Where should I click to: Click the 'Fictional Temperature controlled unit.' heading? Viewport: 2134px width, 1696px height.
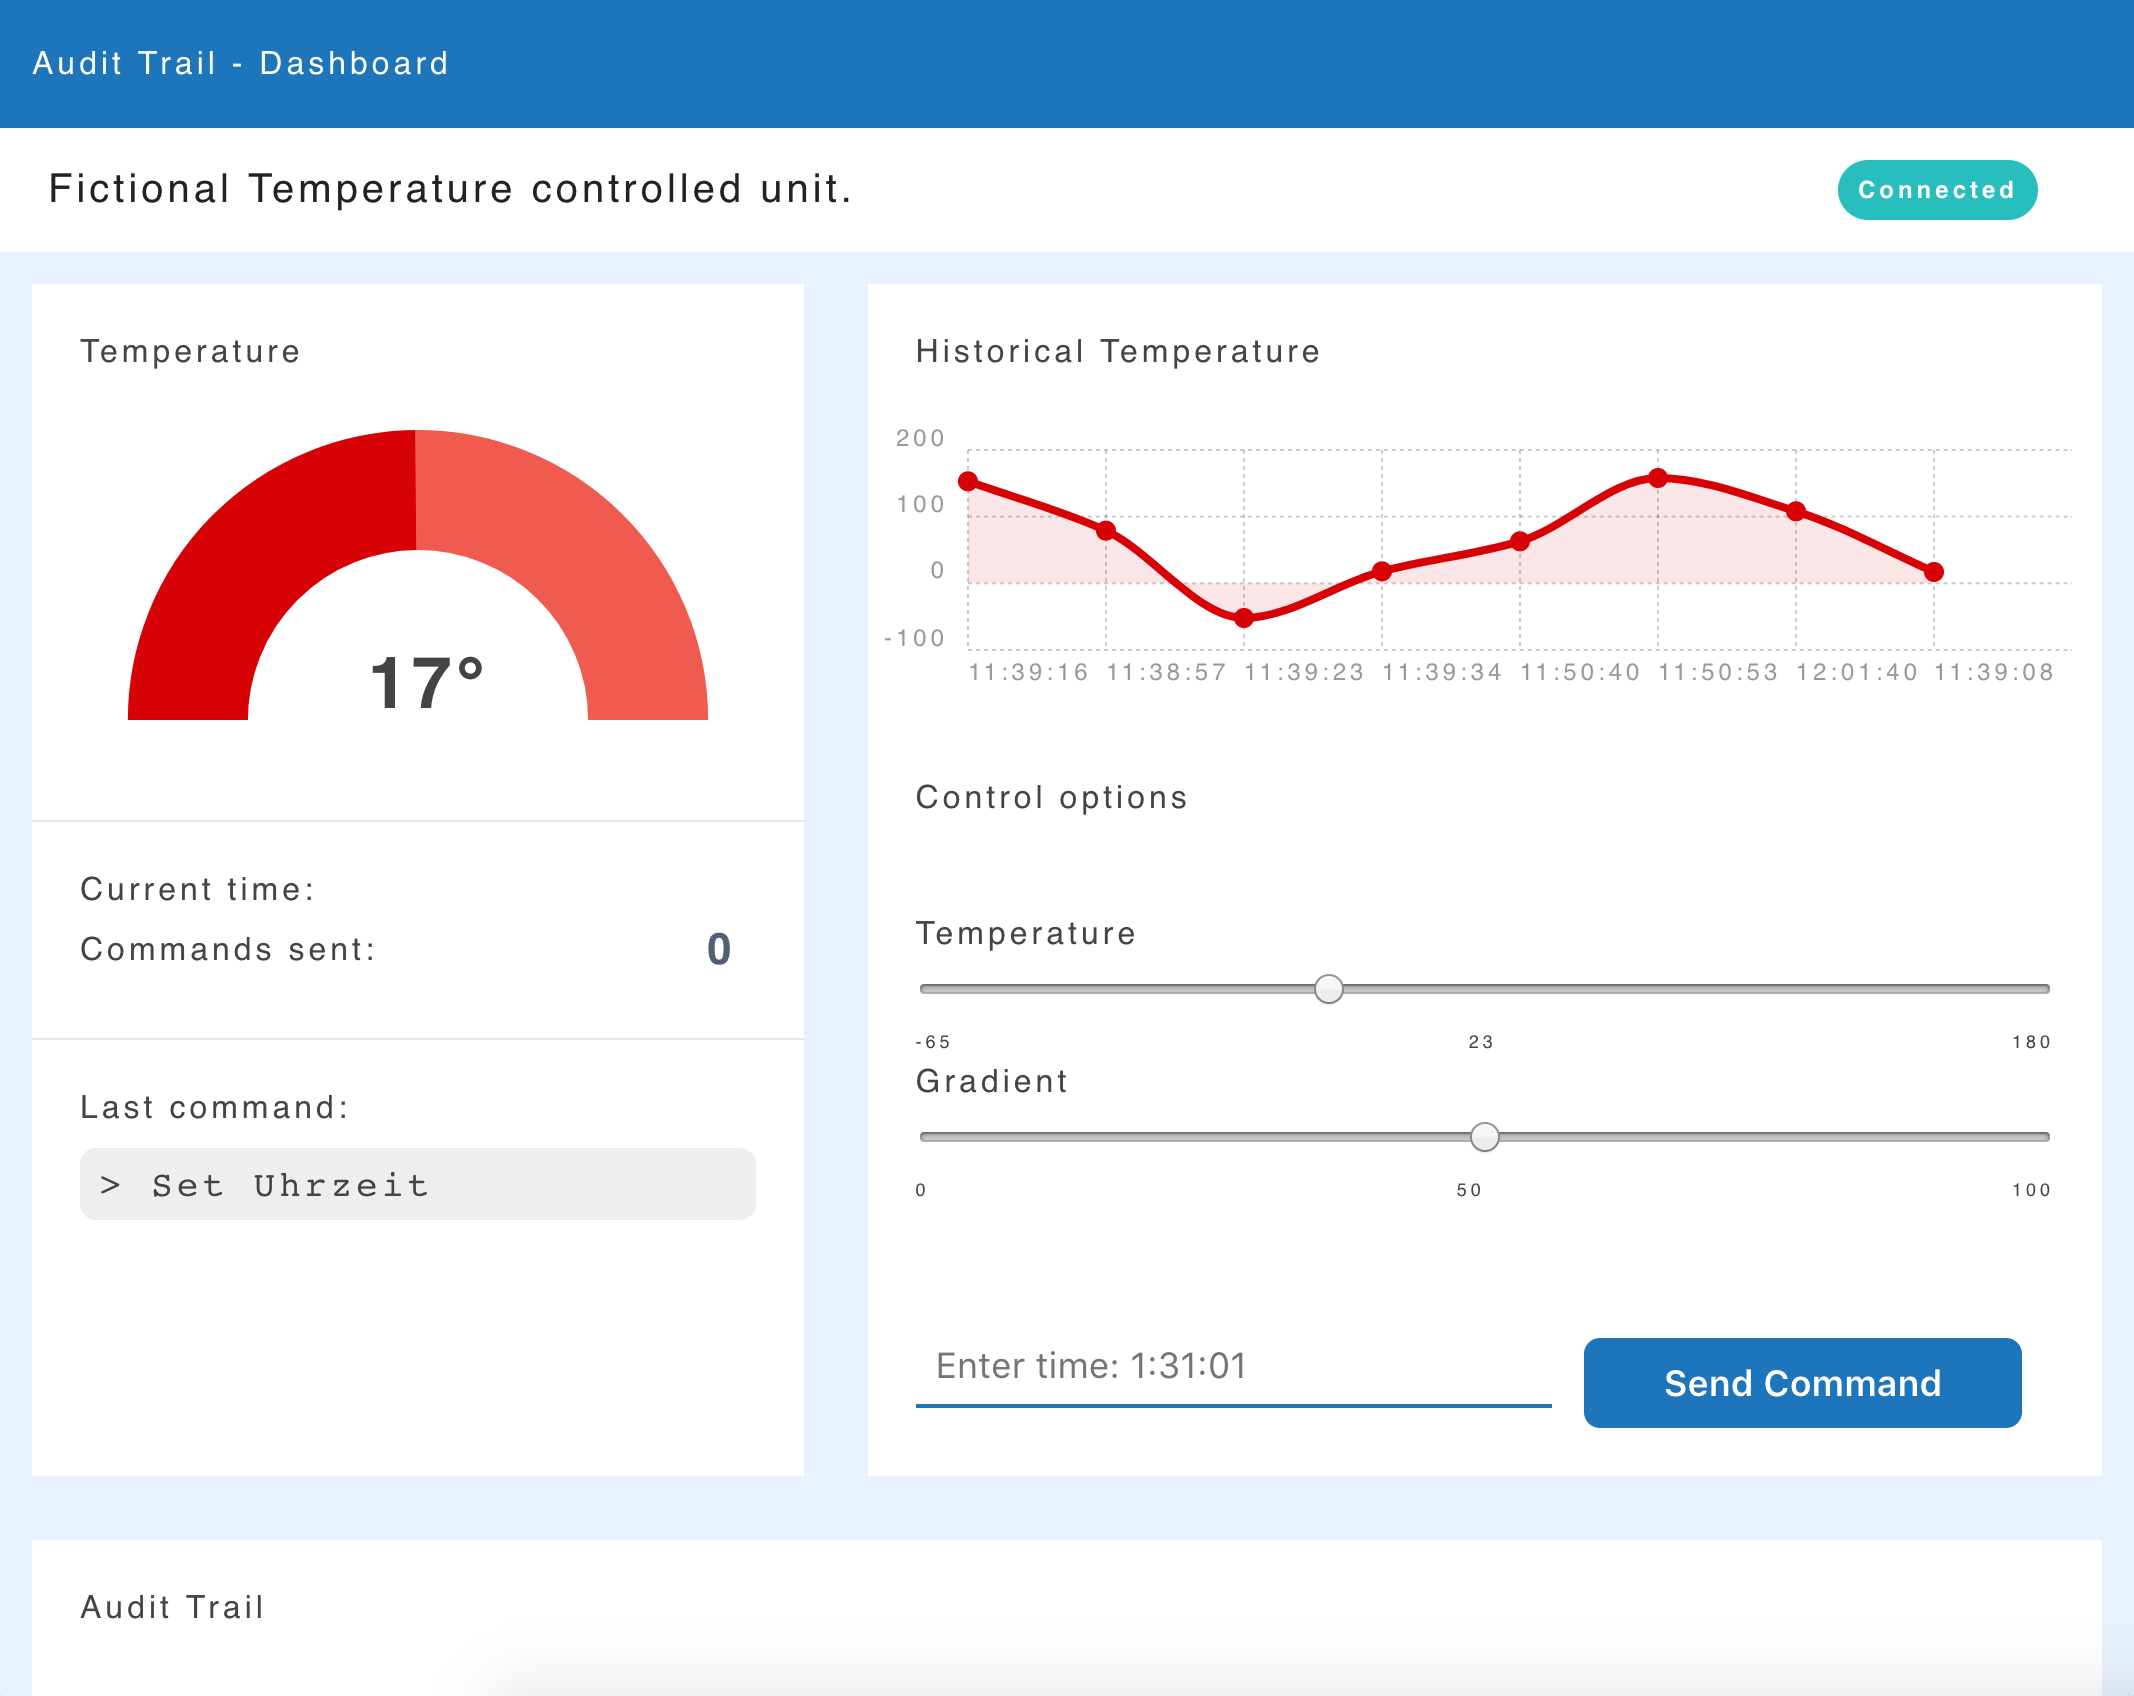pyautogui.click(x=451, y=189)
